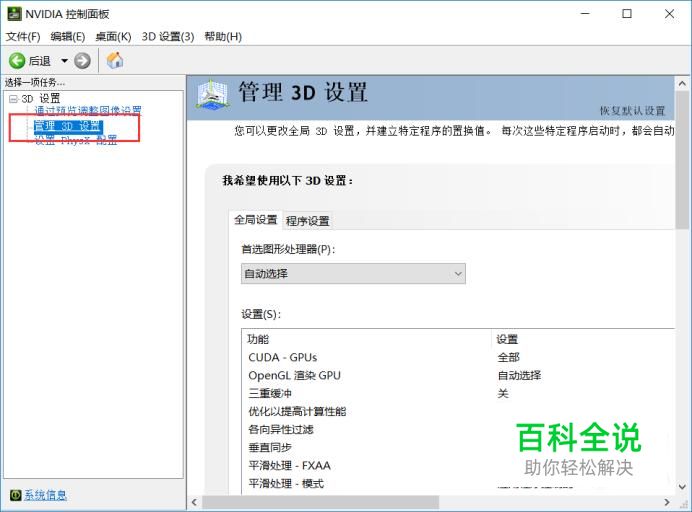
Task: Open the 桌面(K) menu
Action: [113, 37]
